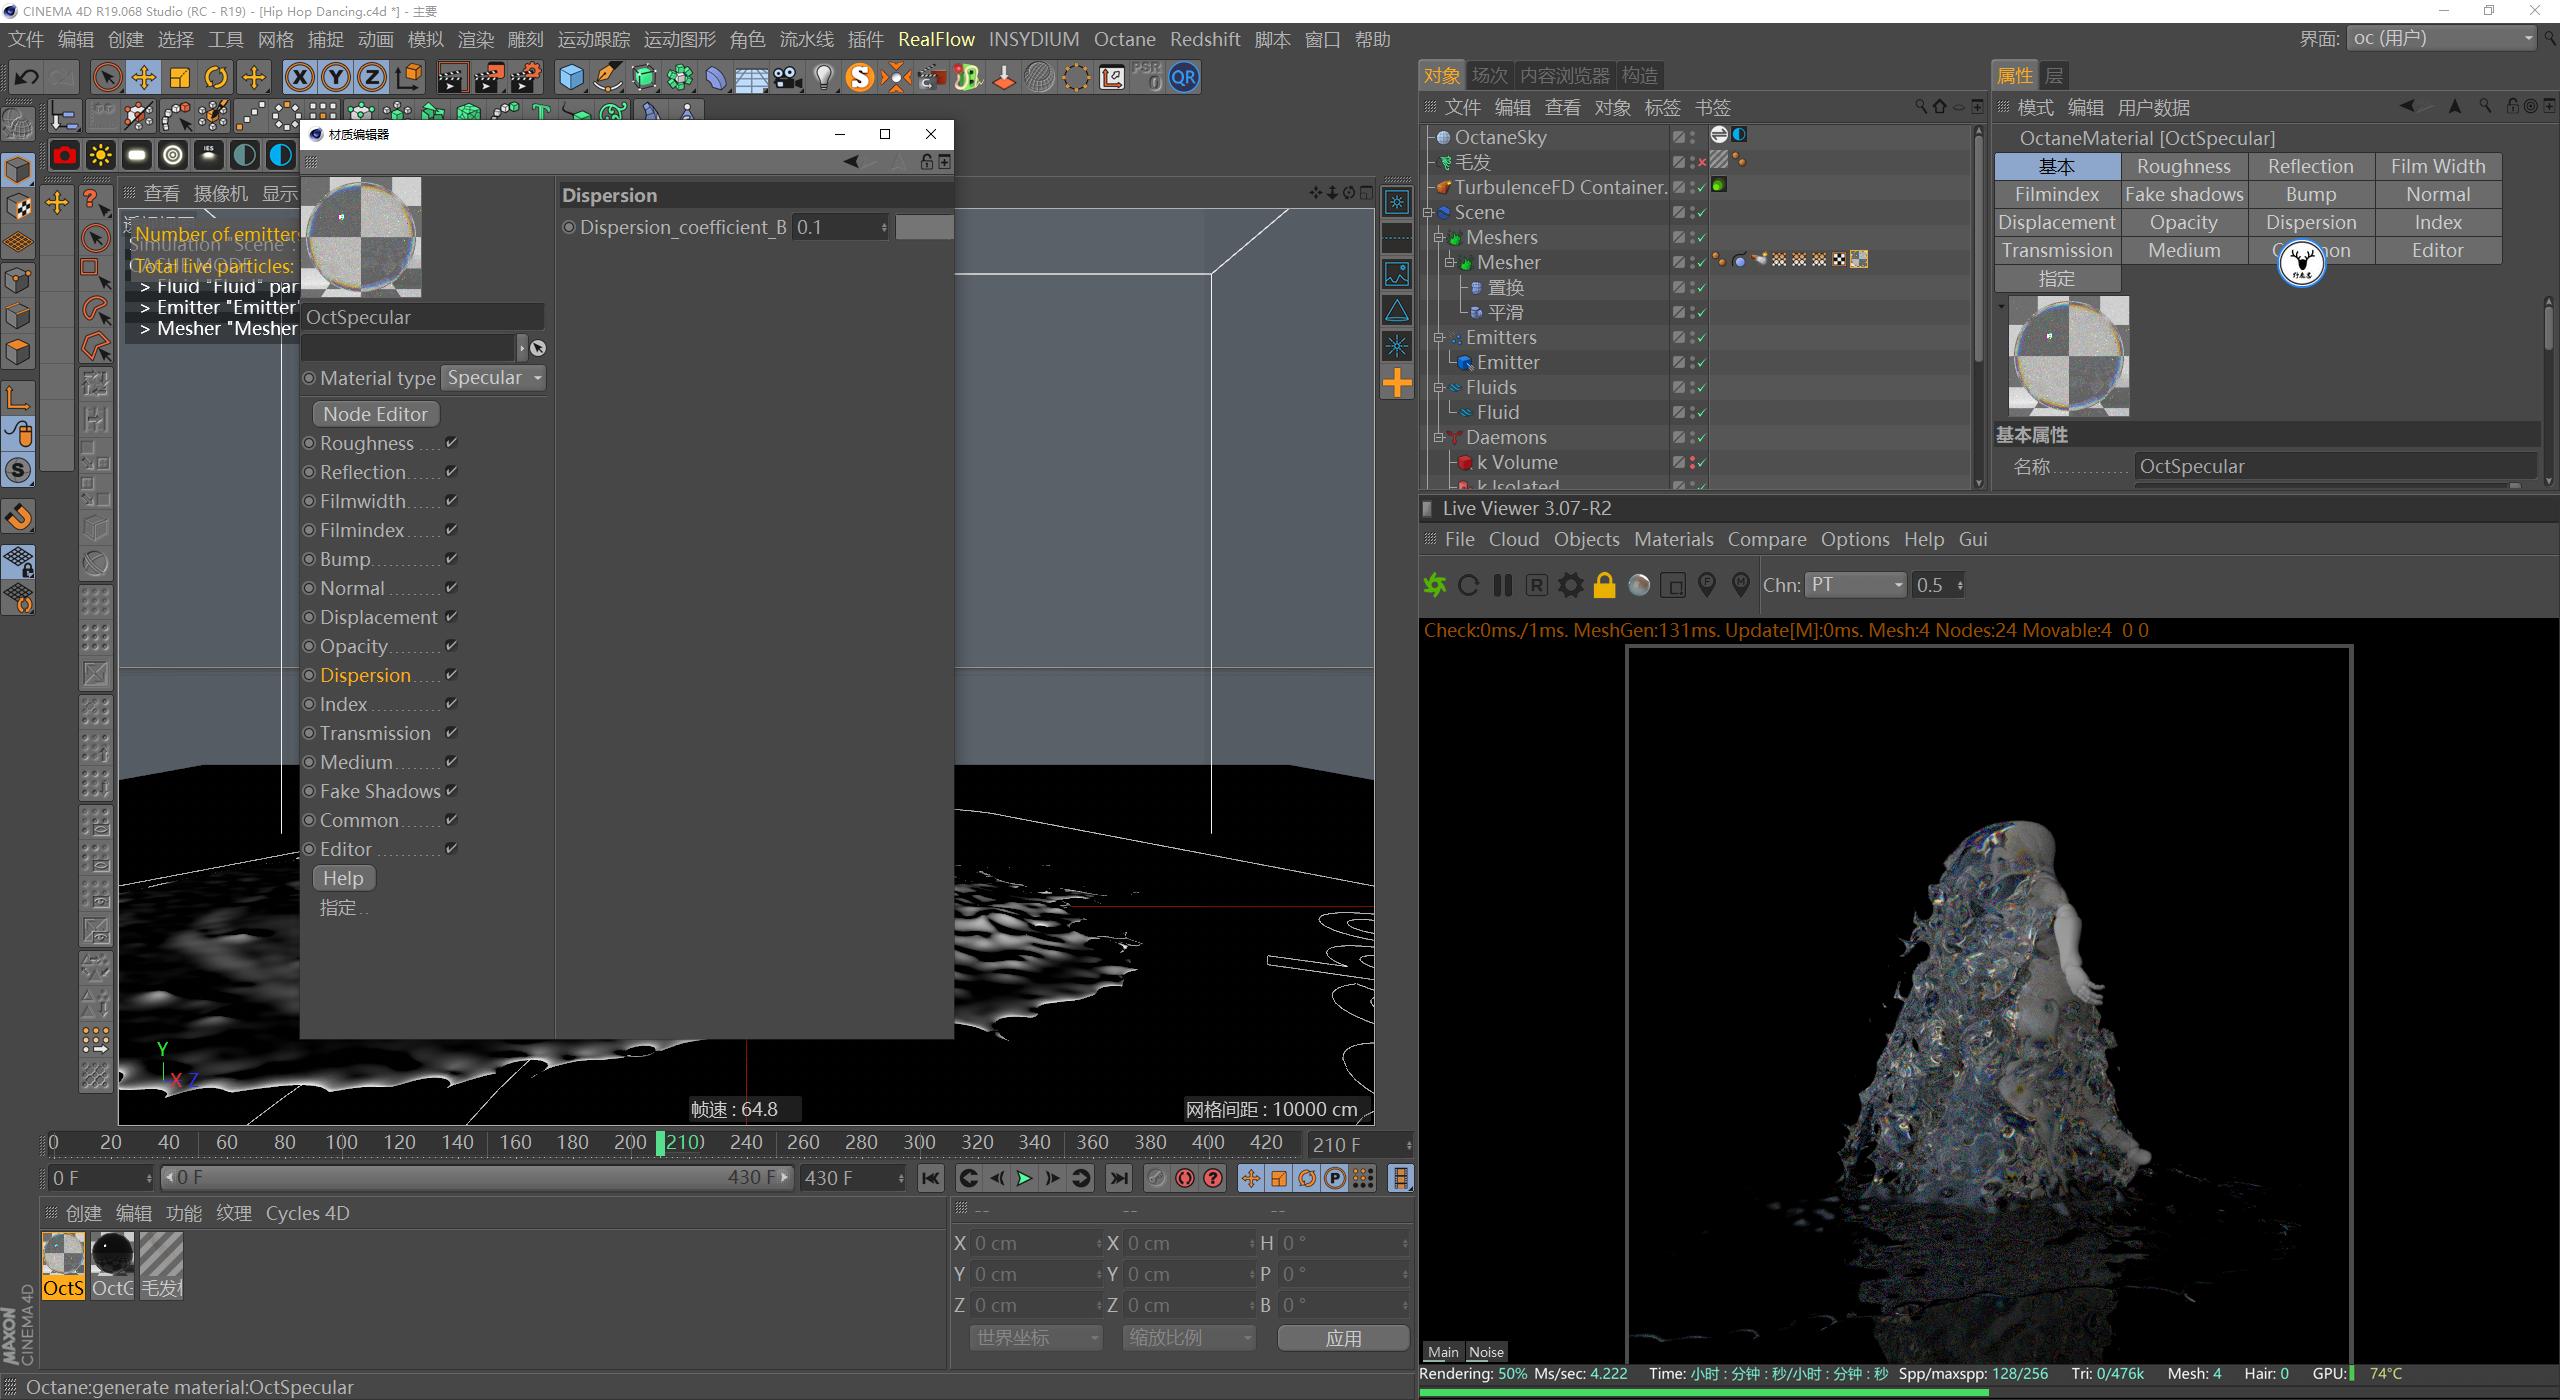Toggle the Roughness channel checkbox in material editor
The height and width of the screenshot is (1400, 2560).
452,442
